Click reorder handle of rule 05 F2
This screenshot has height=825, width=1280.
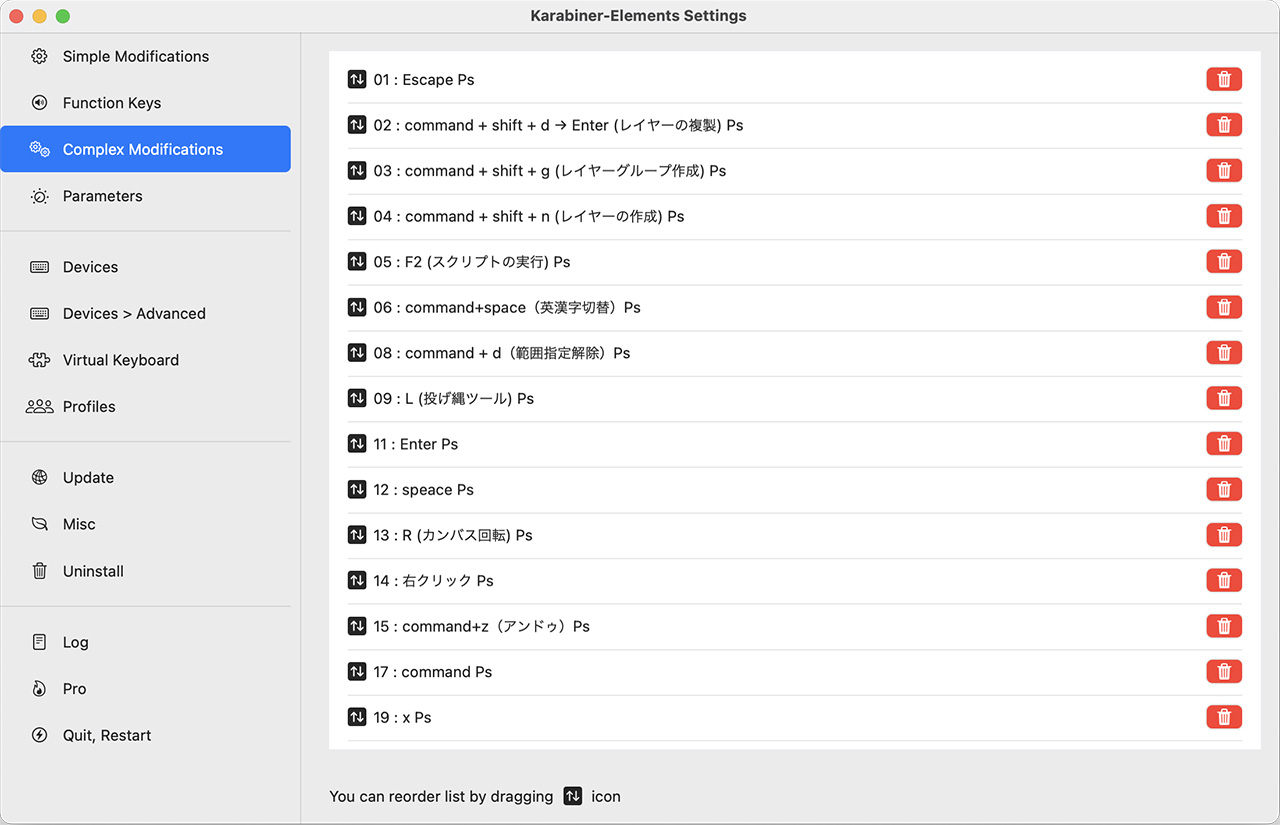[x=357, y=261]
